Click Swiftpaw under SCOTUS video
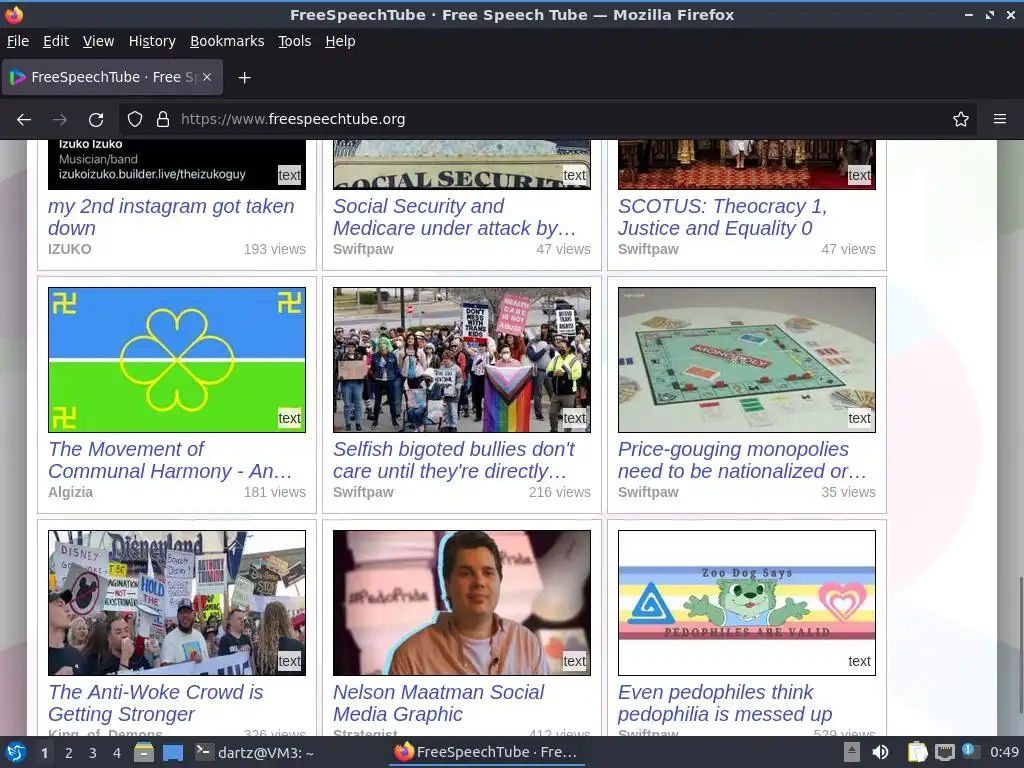 click(x=648, y=249)
